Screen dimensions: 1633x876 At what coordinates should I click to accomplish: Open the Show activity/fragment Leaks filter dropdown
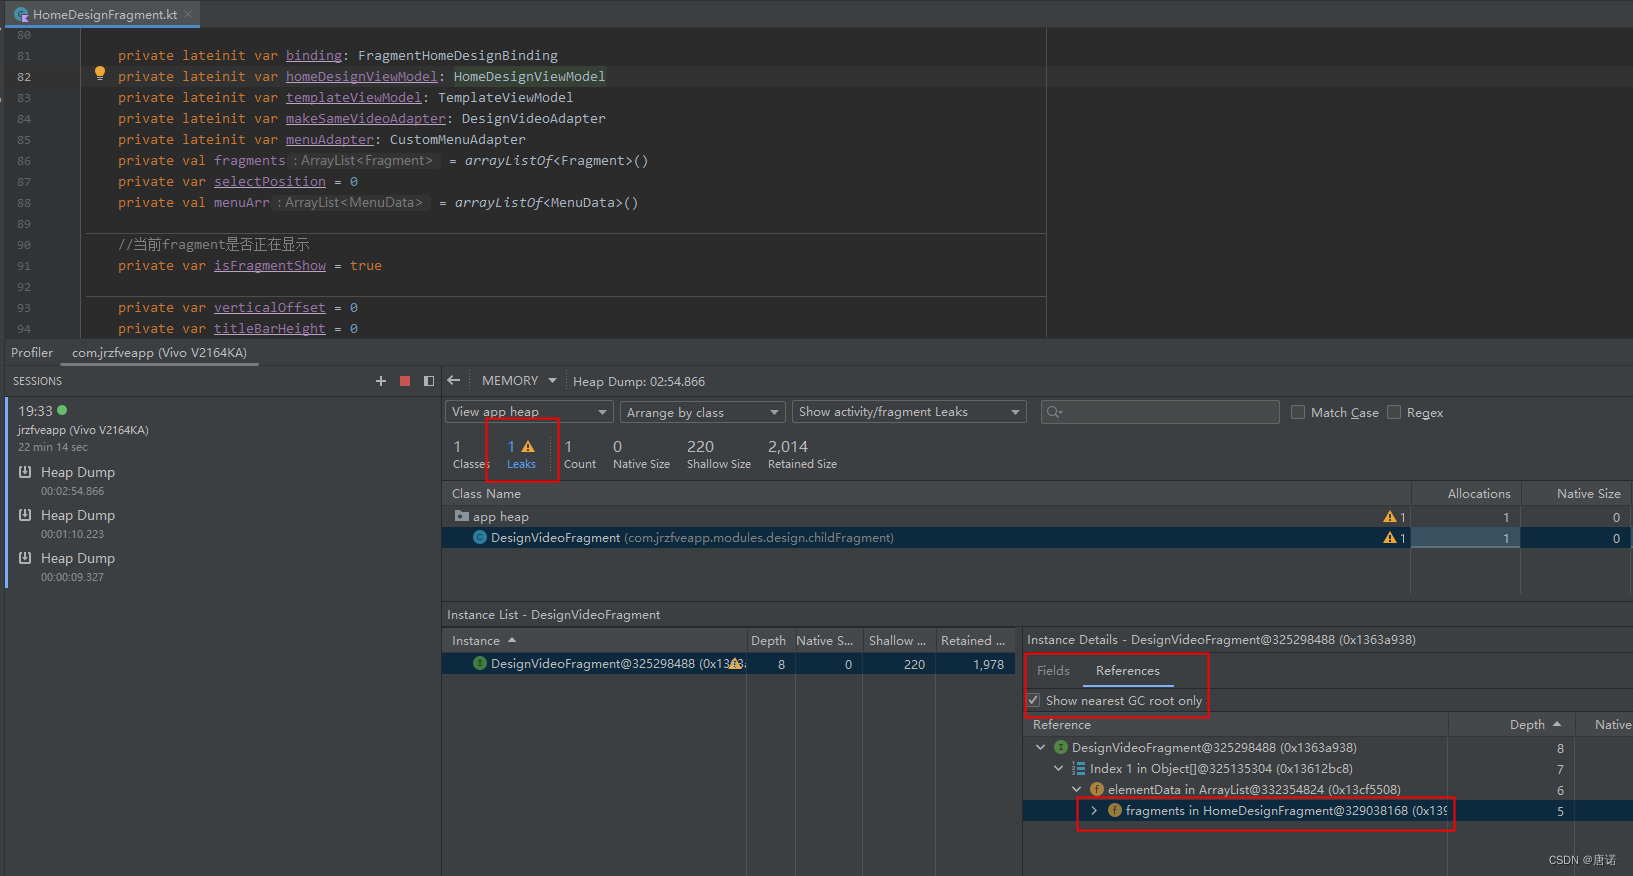click(x=909, y=412)
